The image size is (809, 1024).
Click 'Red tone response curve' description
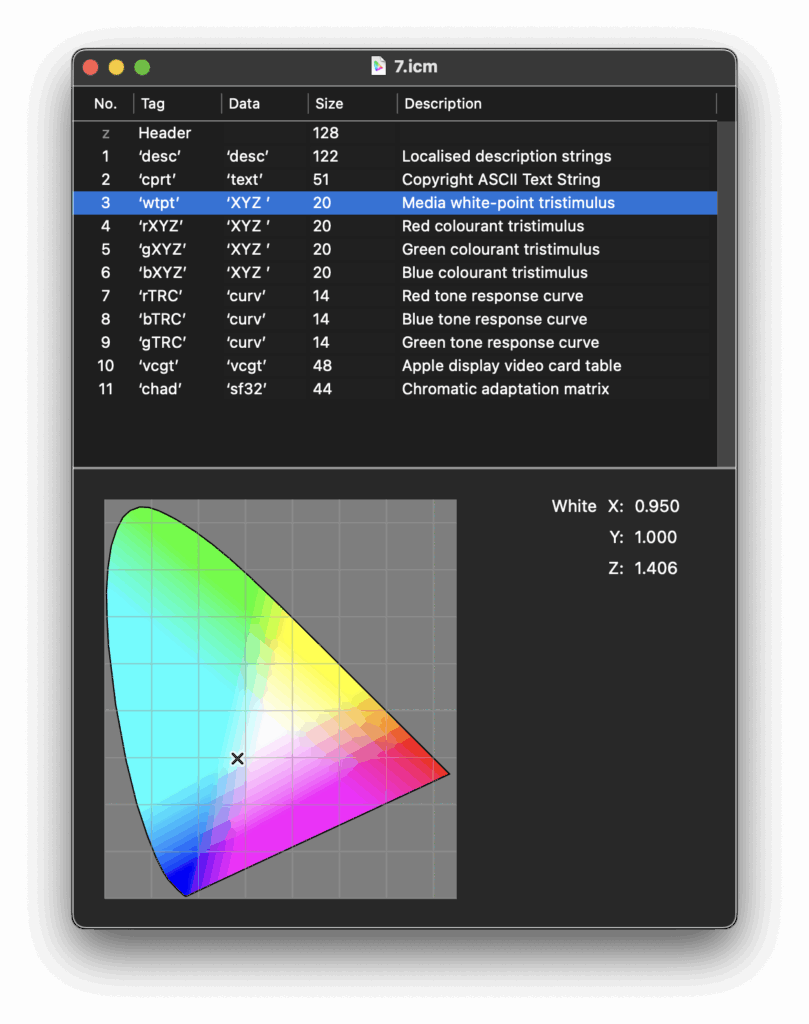492,296
